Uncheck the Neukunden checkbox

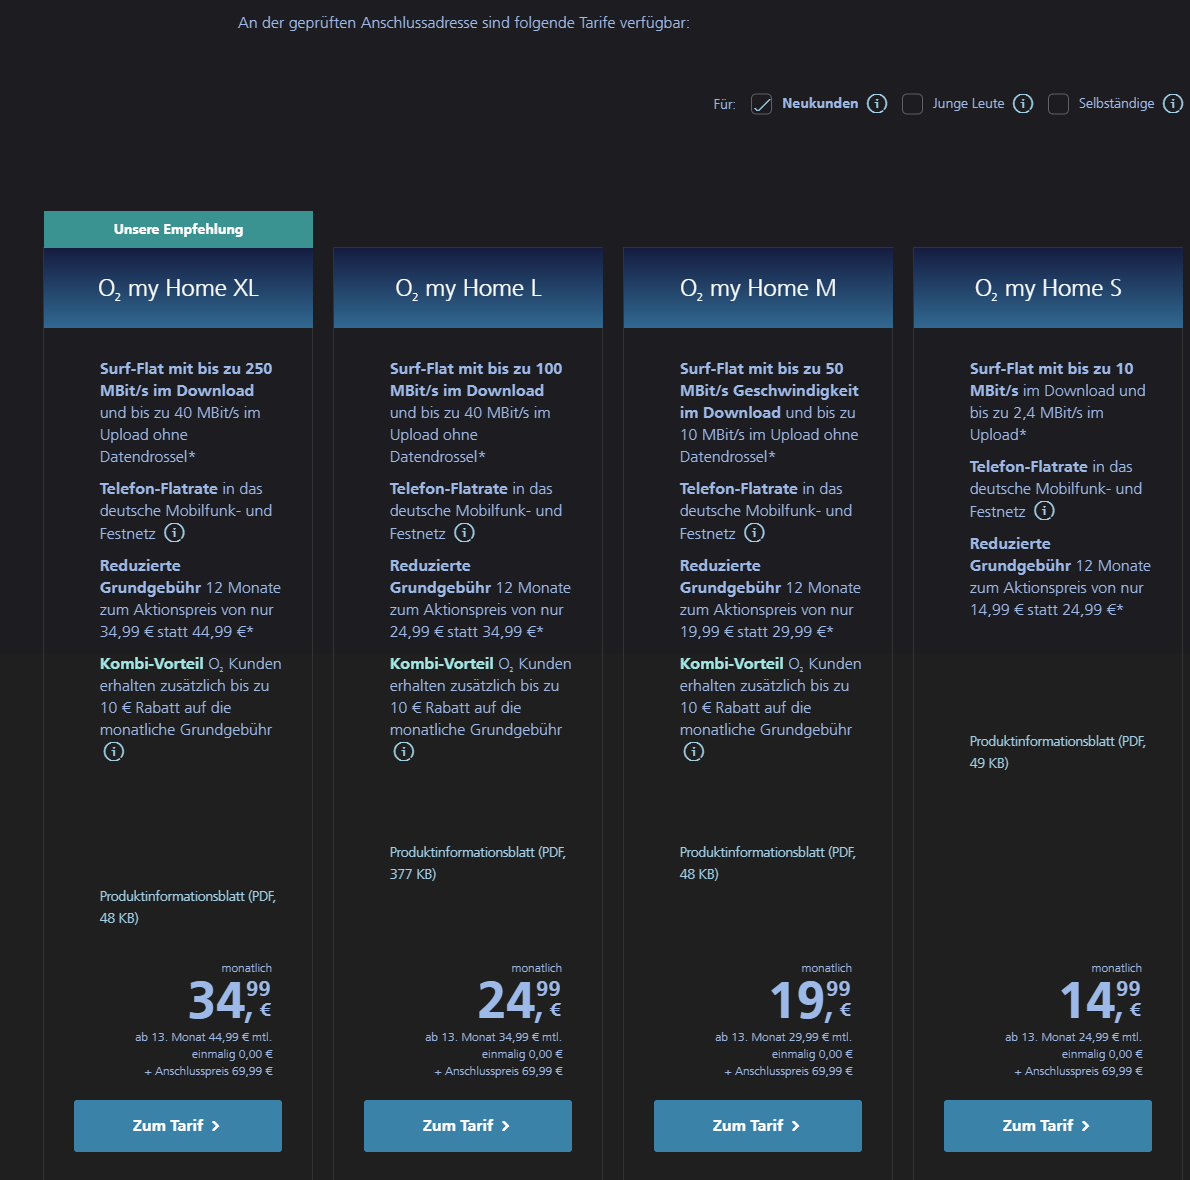tap(761, 104)
